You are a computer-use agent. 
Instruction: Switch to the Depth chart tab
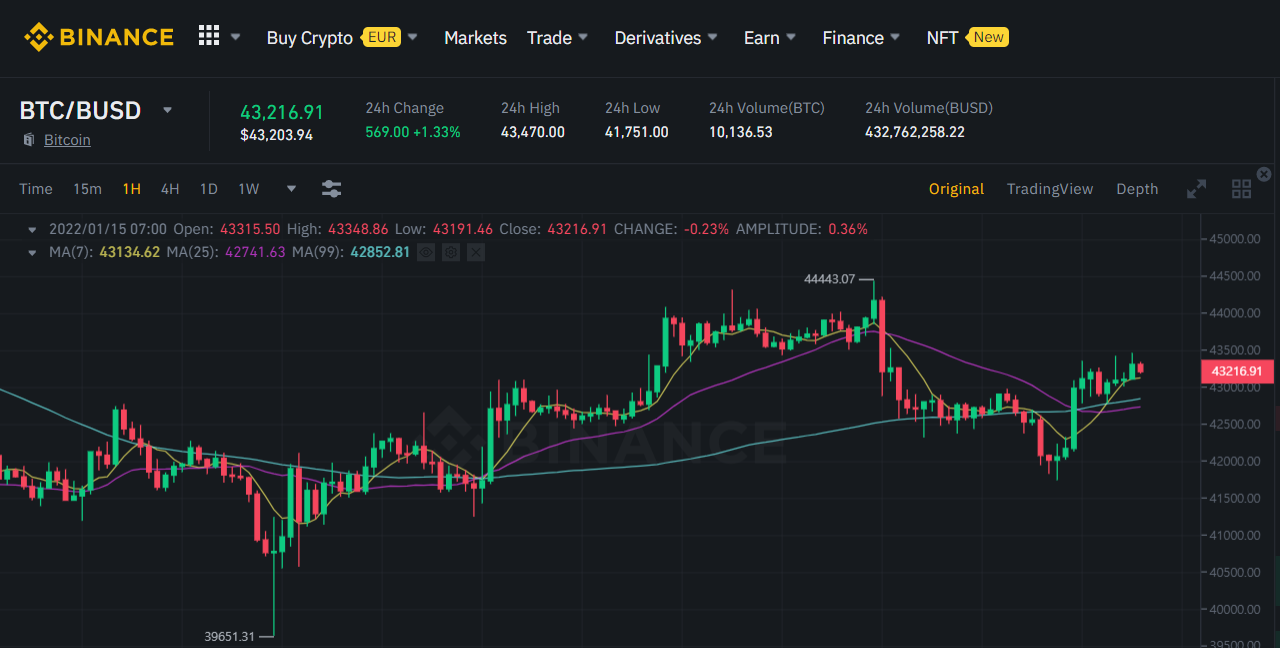pyautogui.click(x=1137, y=189)
